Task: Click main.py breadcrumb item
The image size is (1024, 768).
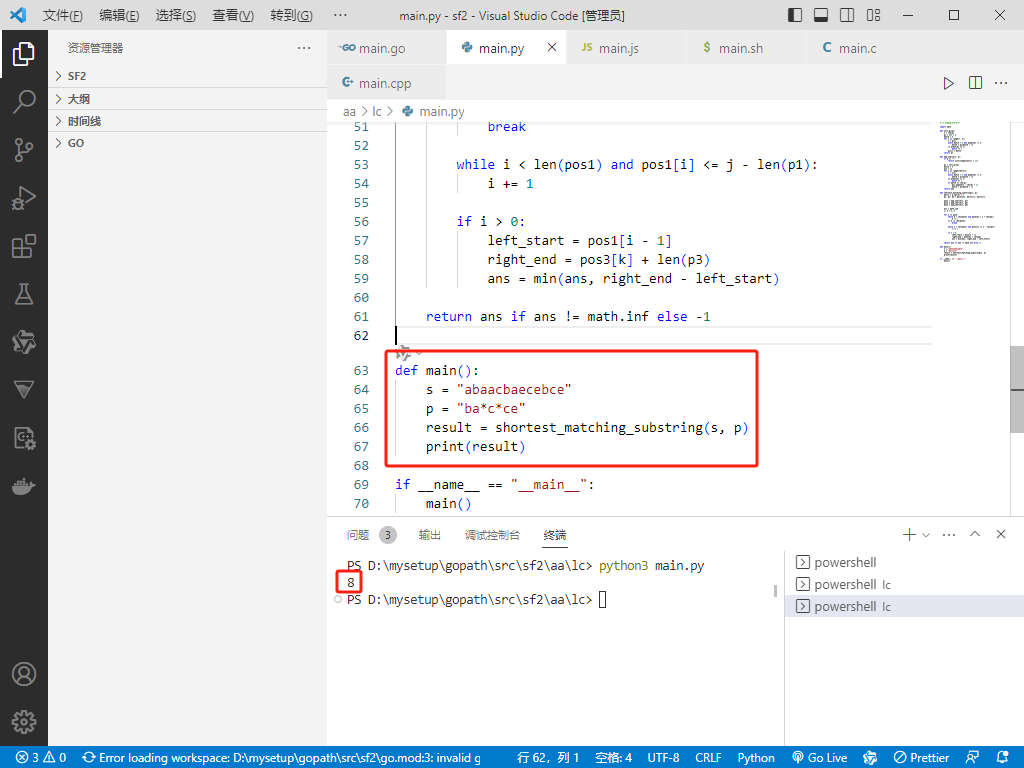Action: tap(434, 112)
